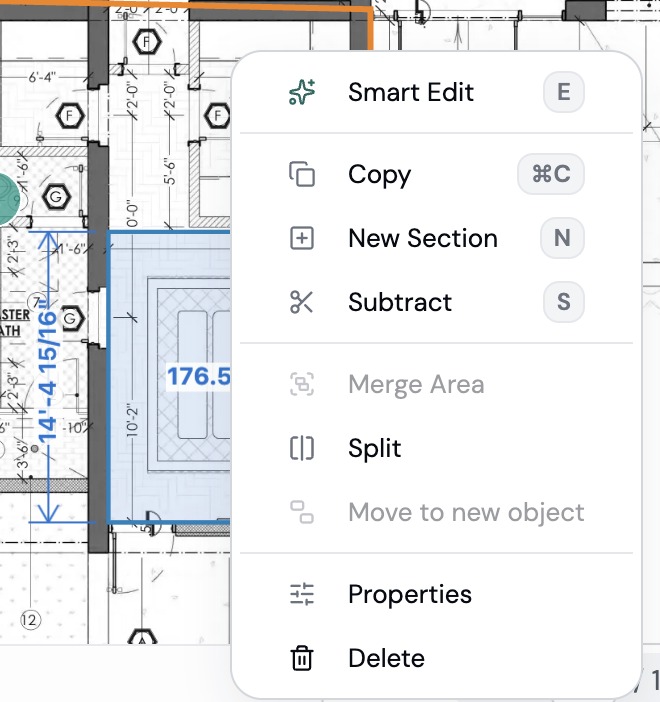
Task: Click the blue 14'-4 15/16" dimension
Action: click(48, 371)
